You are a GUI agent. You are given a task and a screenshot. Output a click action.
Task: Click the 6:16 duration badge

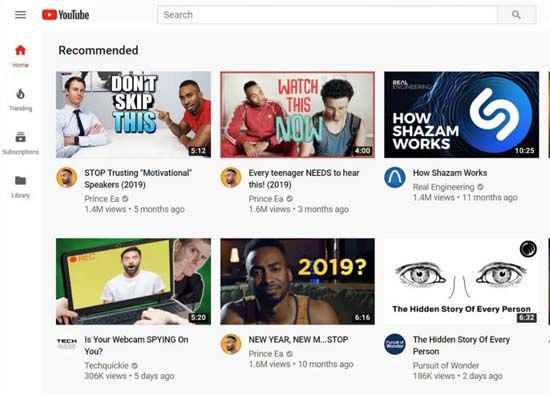[362, 317]
